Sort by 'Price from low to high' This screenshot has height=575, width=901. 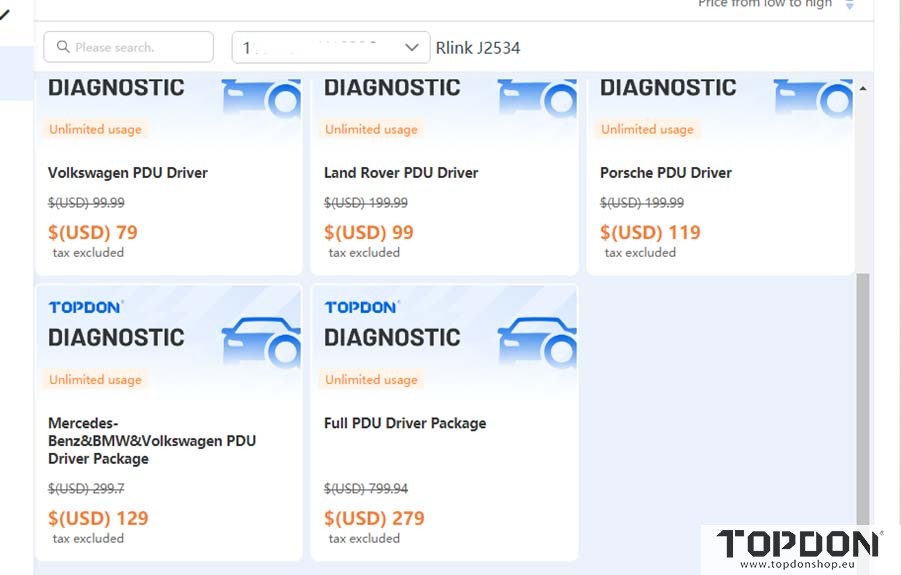765,4
